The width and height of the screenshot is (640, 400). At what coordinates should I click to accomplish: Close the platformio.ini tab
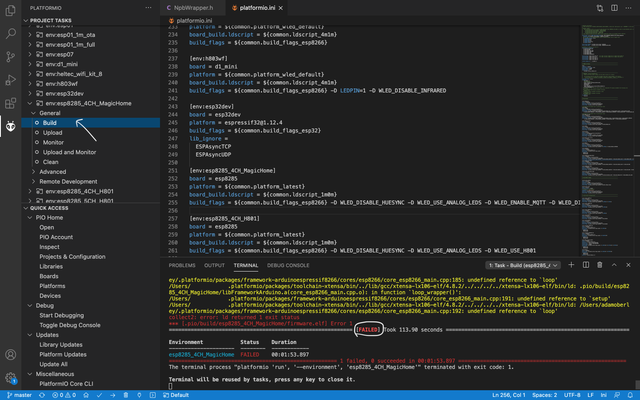point(281,8)
